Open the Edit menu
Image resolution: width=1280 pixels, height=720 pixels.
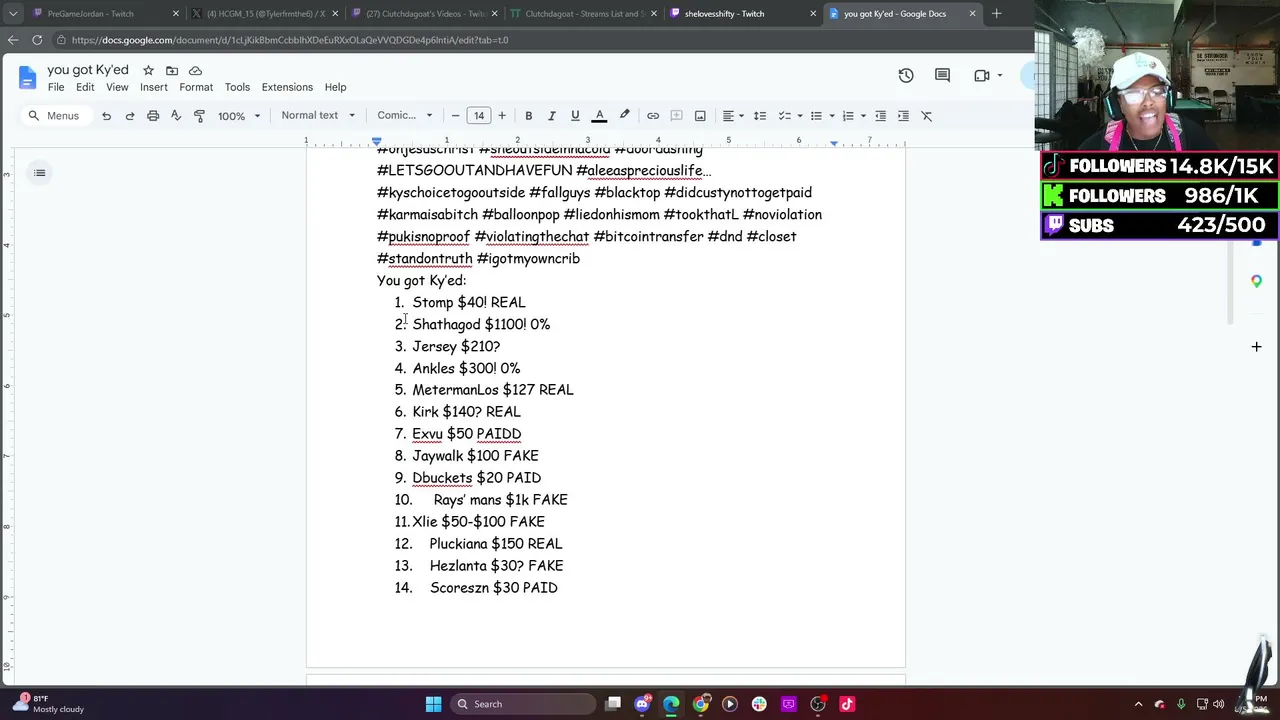point(85,87)
